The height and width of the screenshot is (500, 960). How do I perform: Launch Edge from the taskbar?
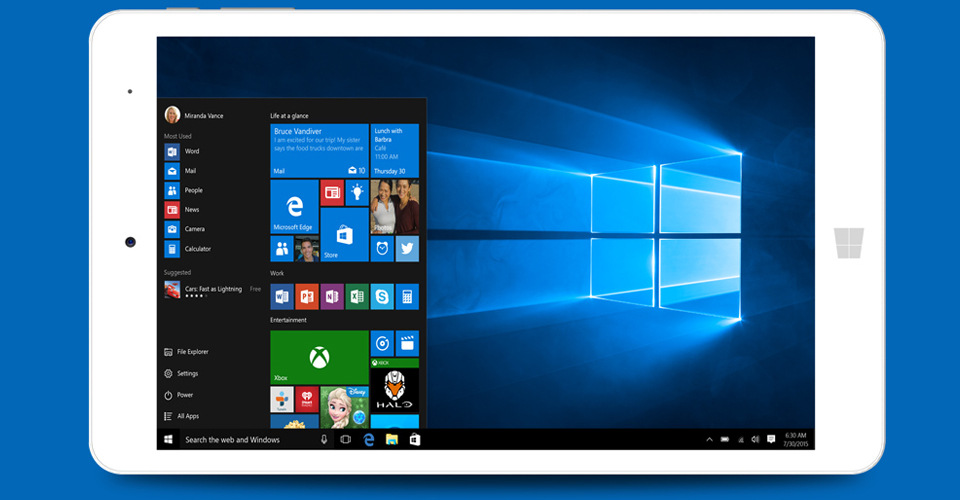[x=369, y=439]
